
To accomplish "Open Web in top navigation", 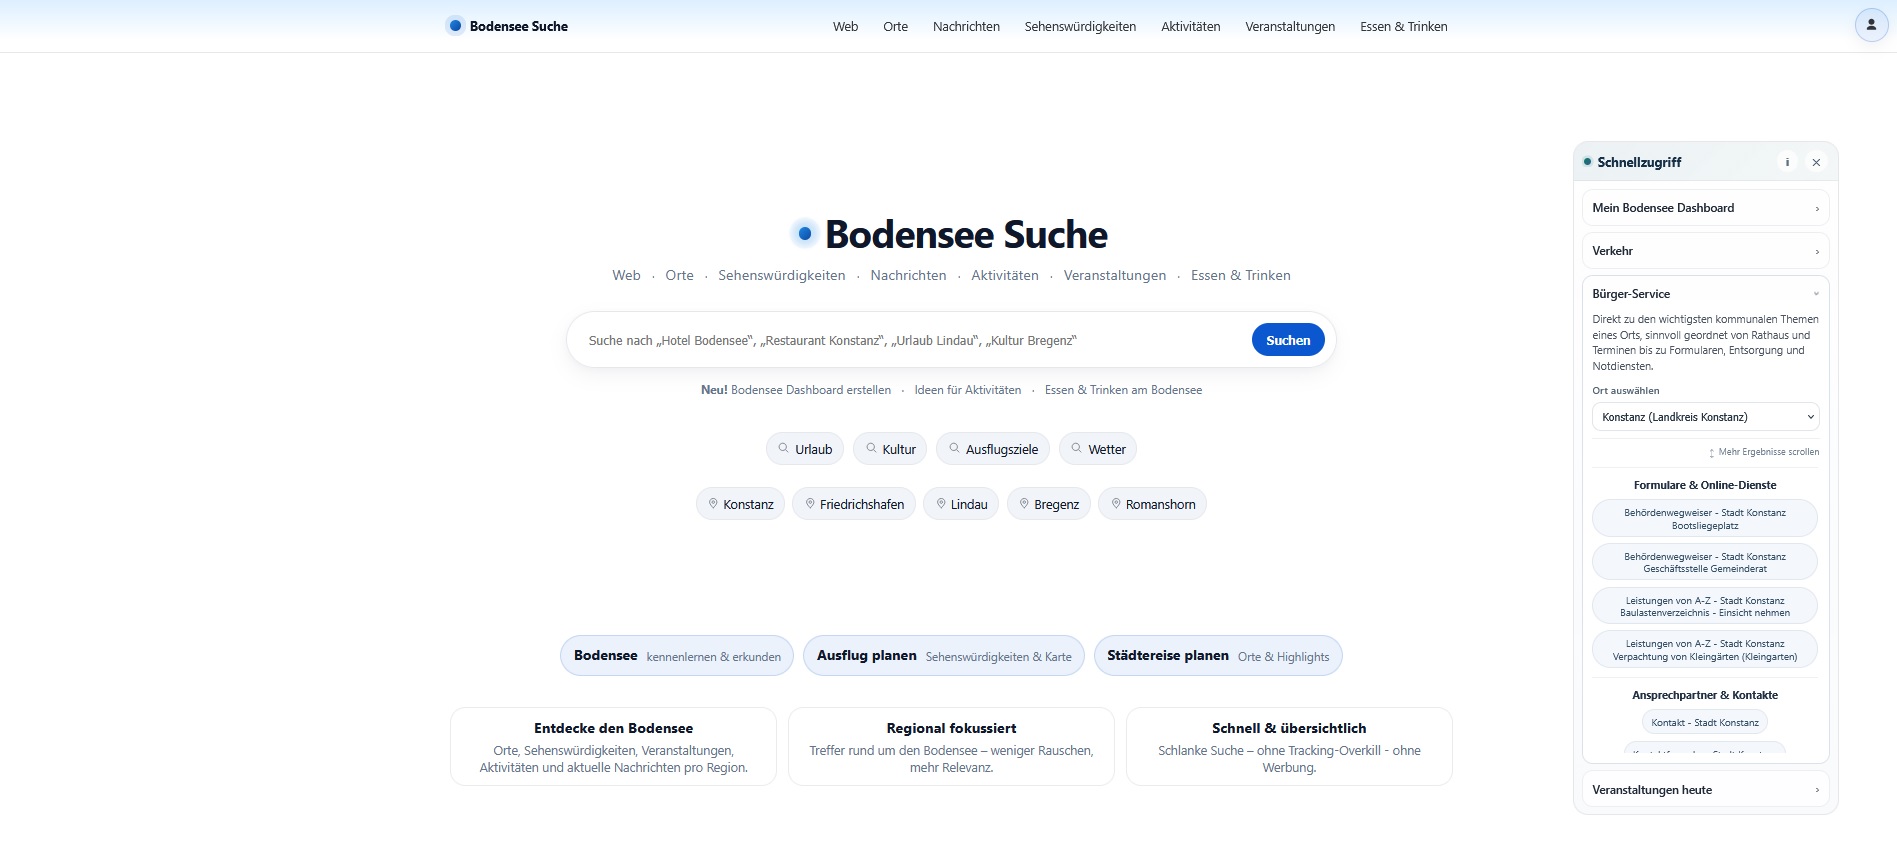I will coord(845,27).
